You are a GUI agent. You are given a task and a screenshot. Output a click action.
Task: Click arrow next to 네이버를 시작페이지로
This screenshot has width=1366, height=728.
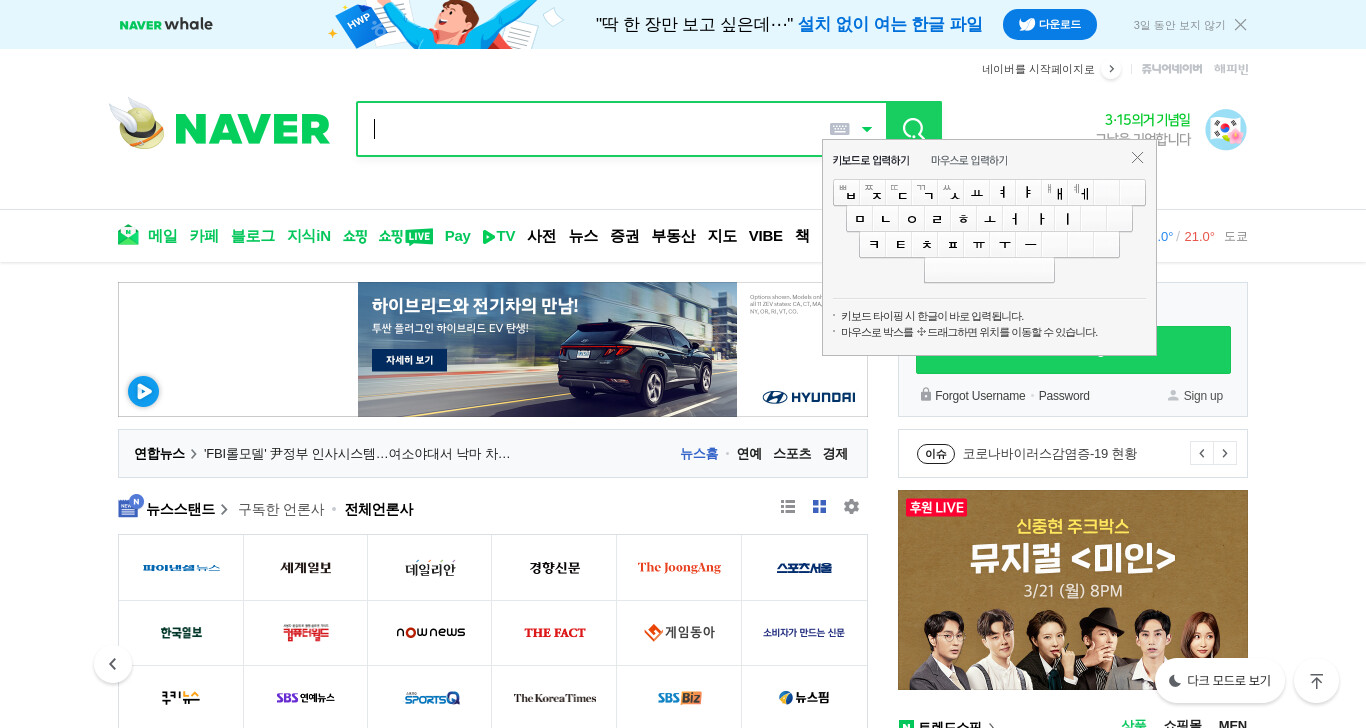tap(1111, 69)
